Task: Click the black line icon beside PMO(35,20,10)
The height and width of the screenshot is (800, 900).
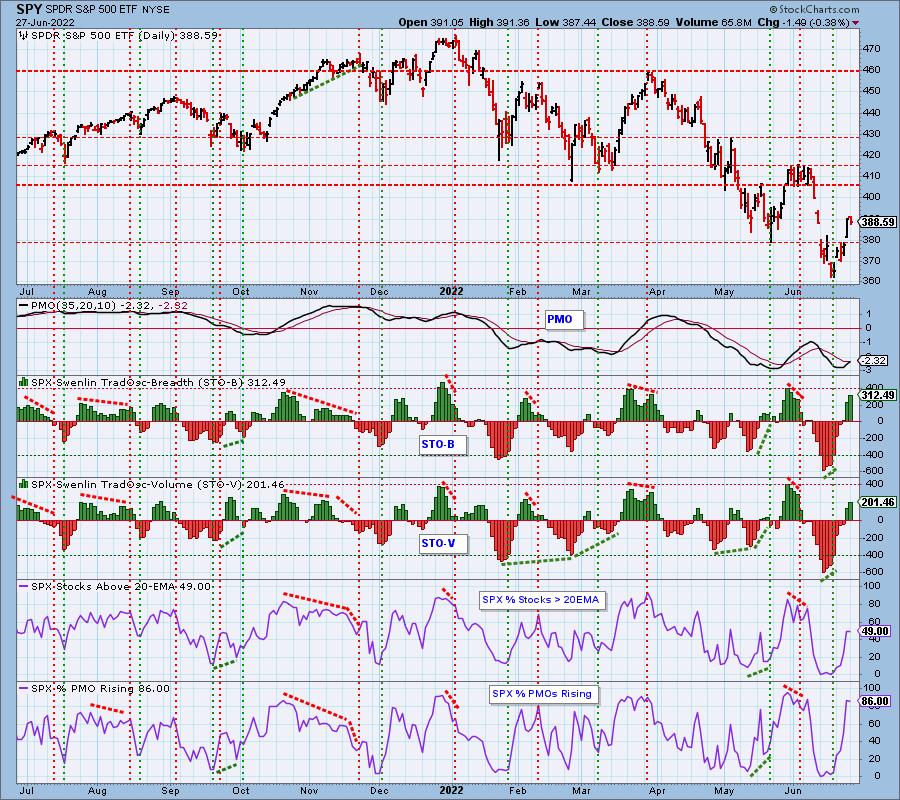Action: click(24, 305)
